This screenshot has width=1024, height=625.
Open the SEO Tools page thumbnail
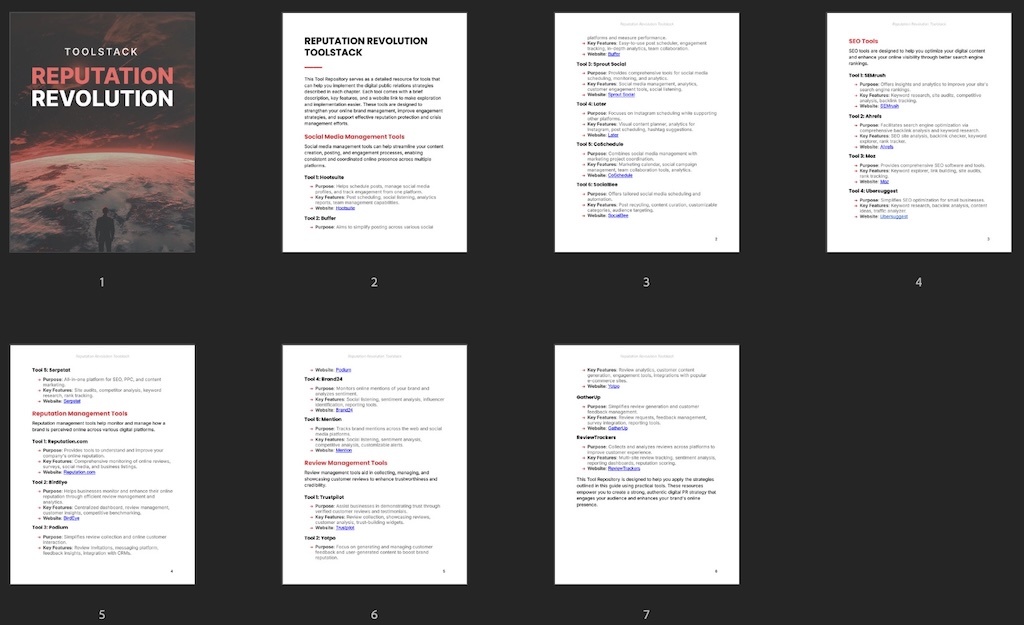918,133
